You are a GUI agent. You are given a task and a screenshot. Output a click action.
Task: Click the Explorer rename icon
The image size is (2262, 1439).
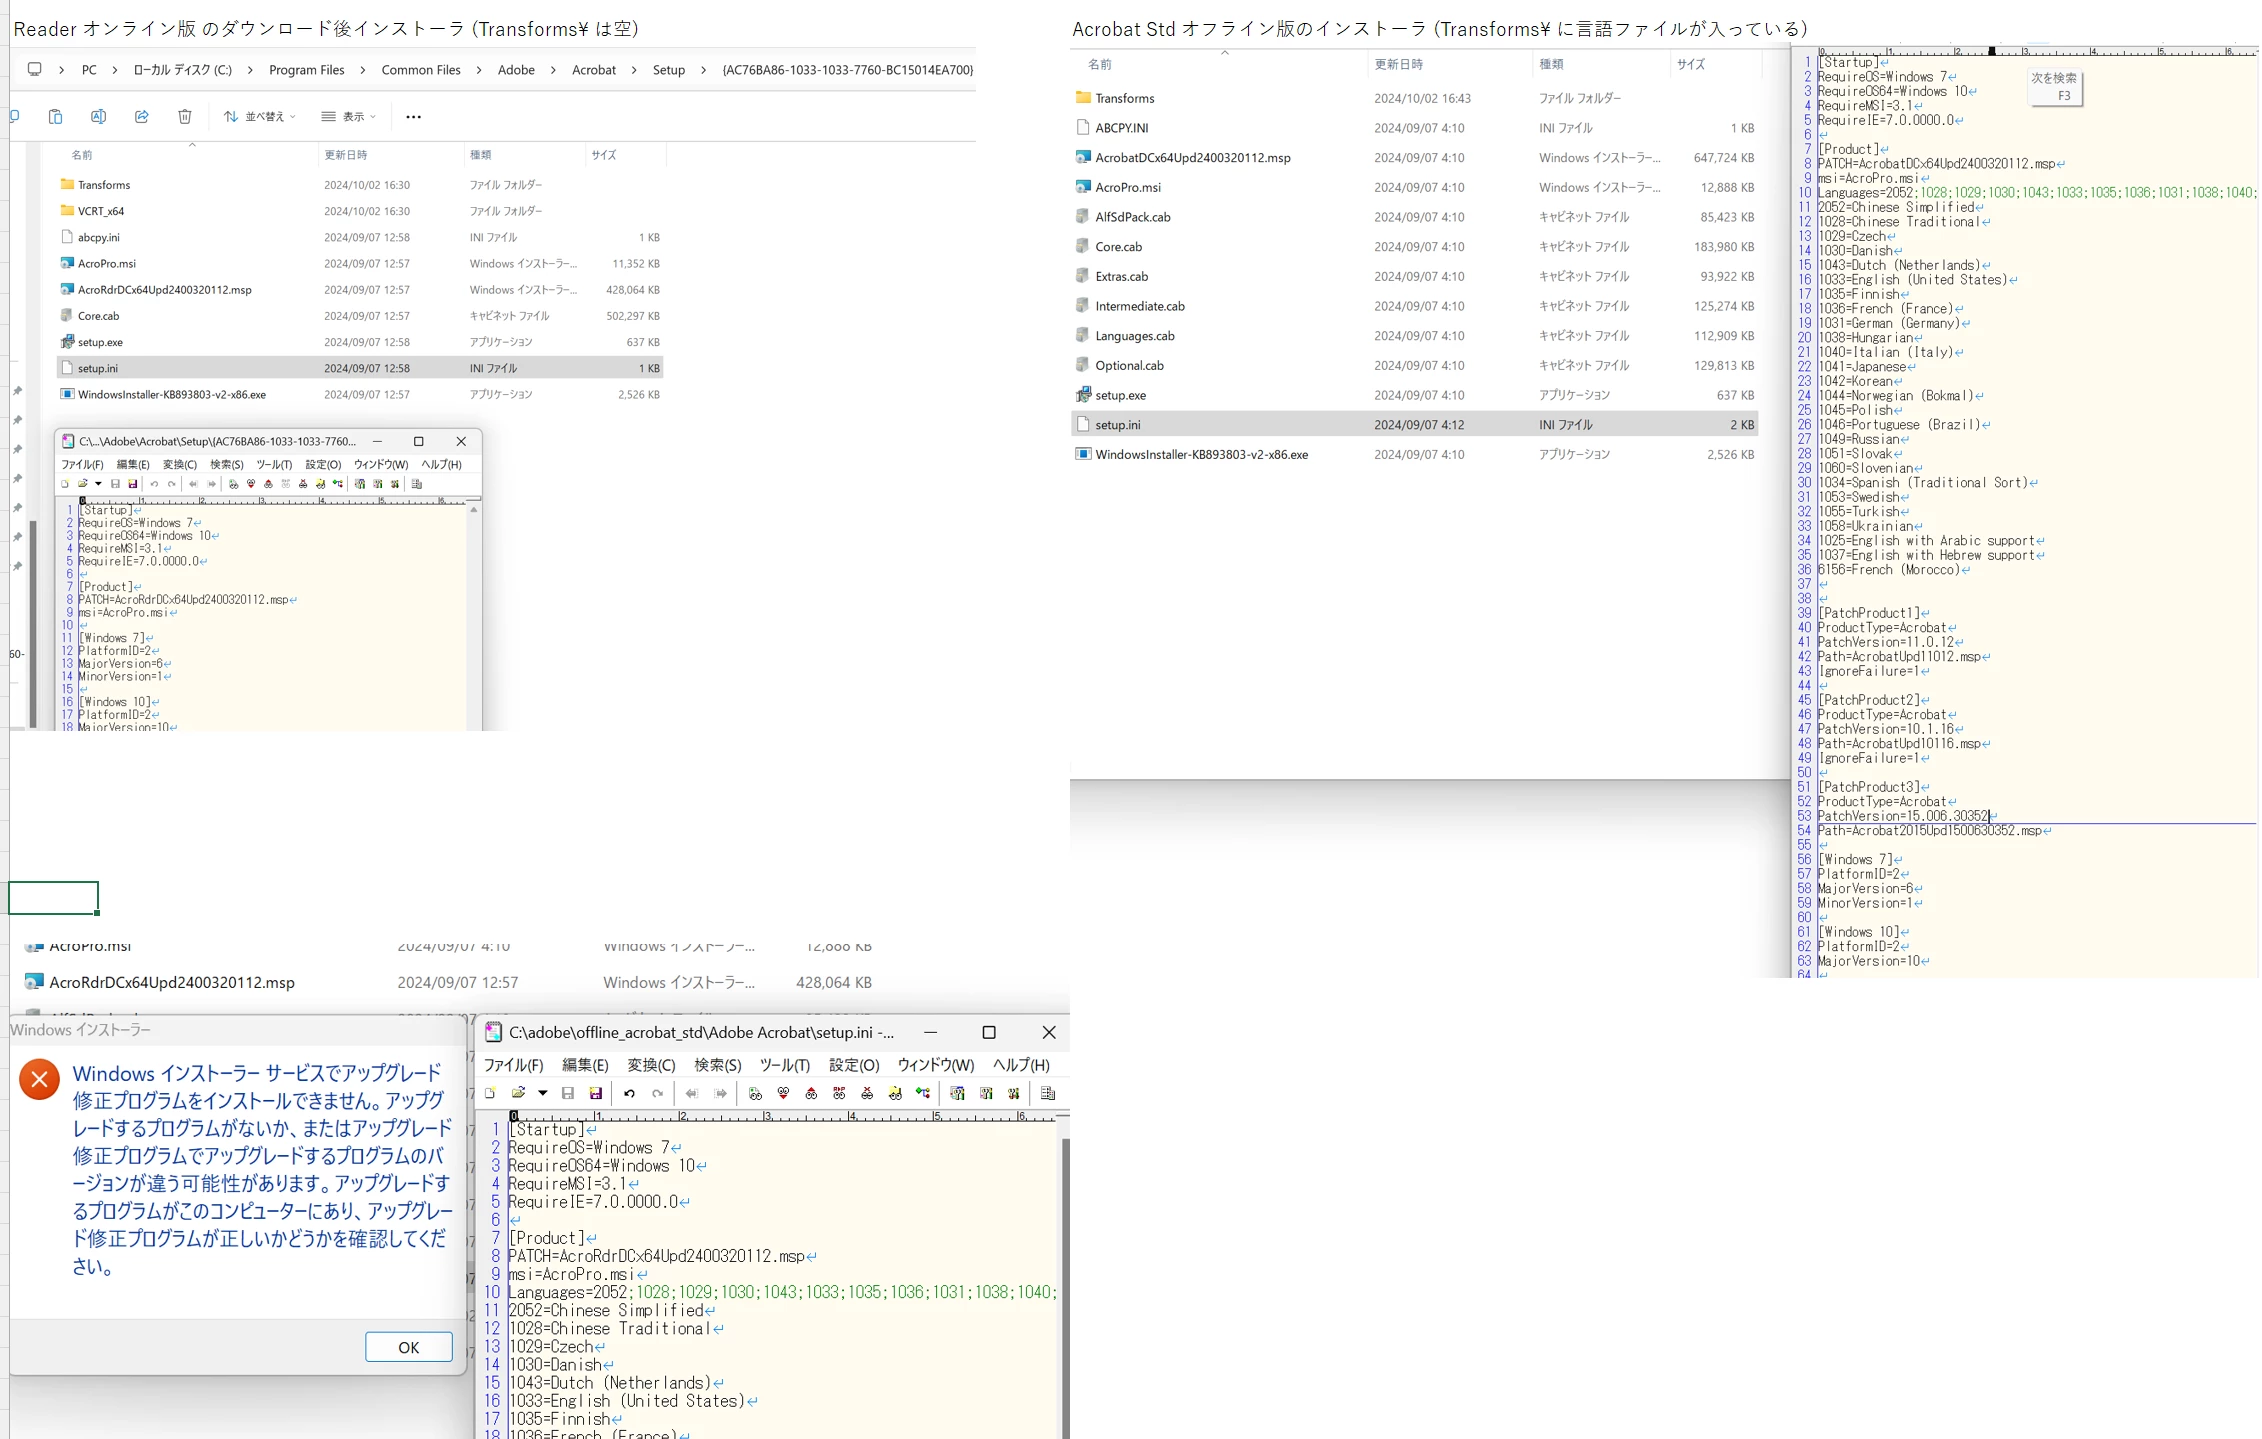pos(98,117)
